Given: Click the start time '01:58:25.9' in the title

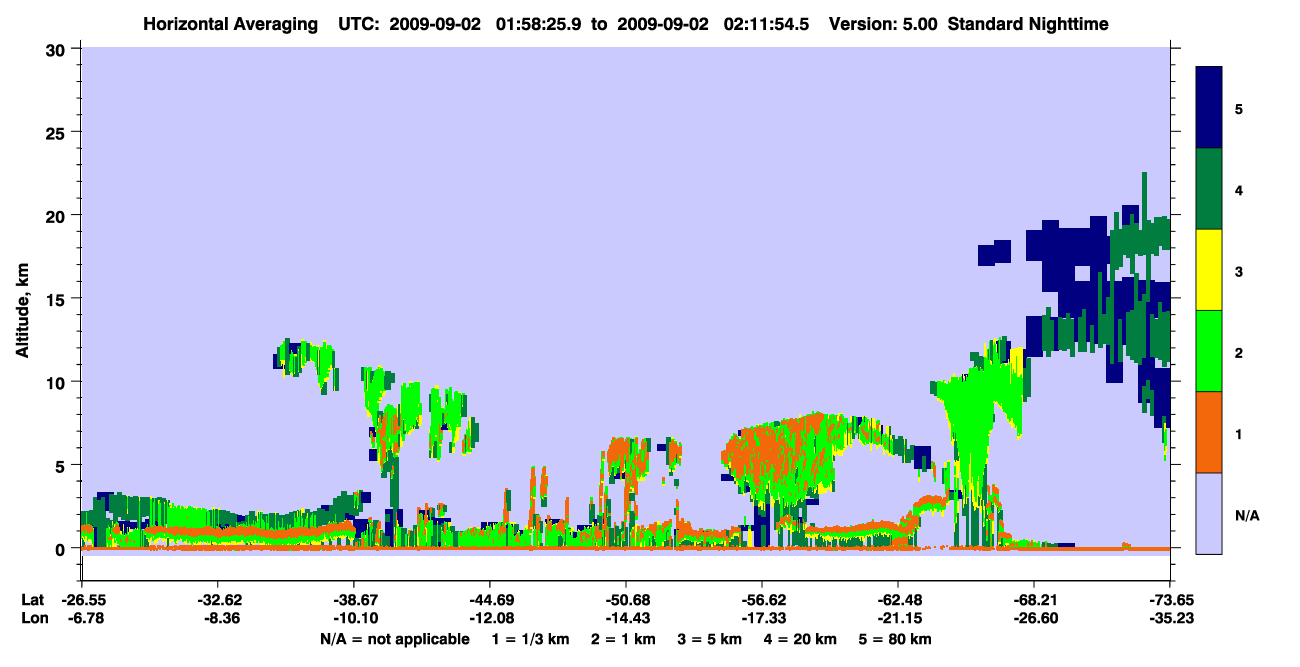Looking at the screenshot, I should 533,23.
